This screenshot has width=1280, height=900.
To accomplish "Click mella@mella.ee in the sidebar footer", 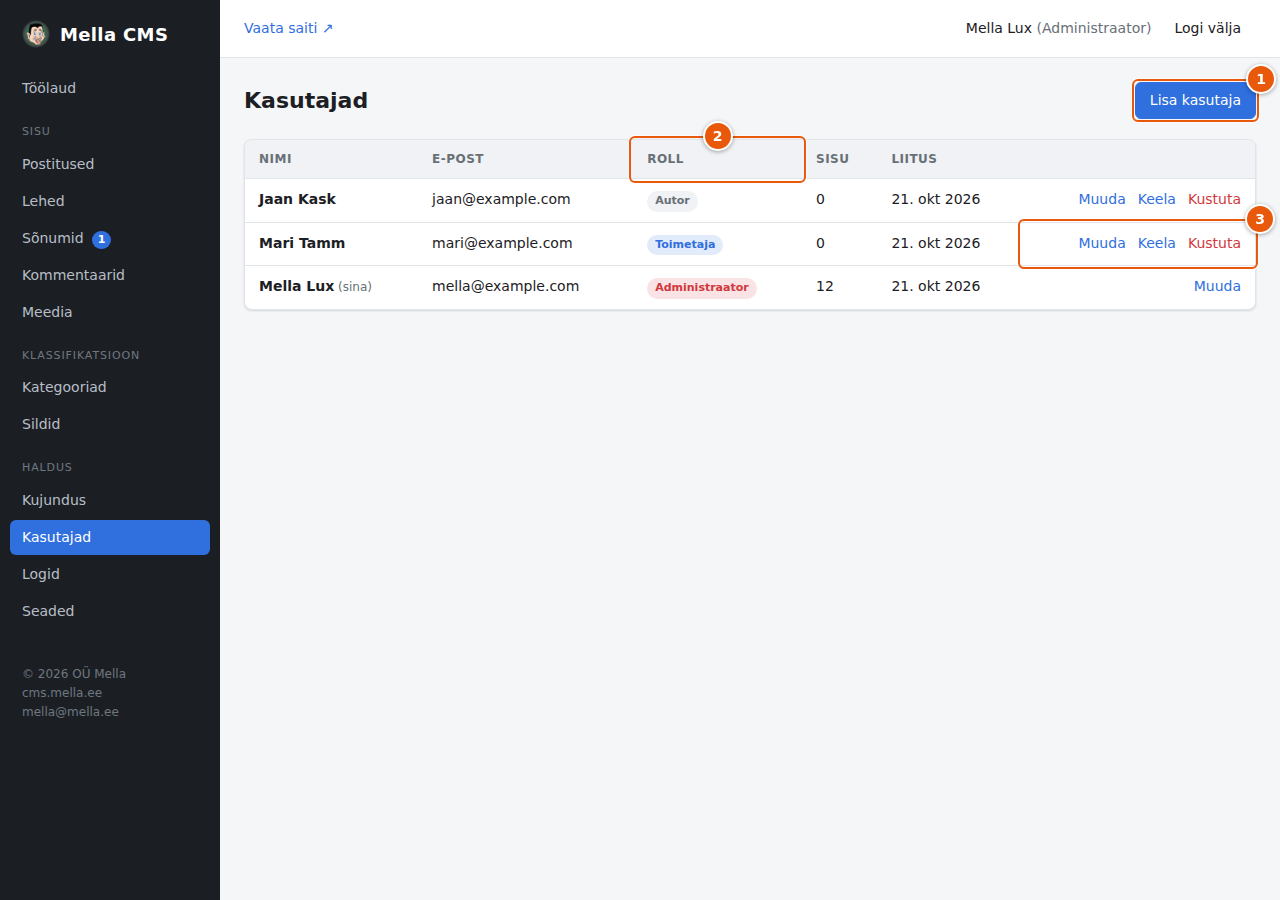I will click(70, 712).
